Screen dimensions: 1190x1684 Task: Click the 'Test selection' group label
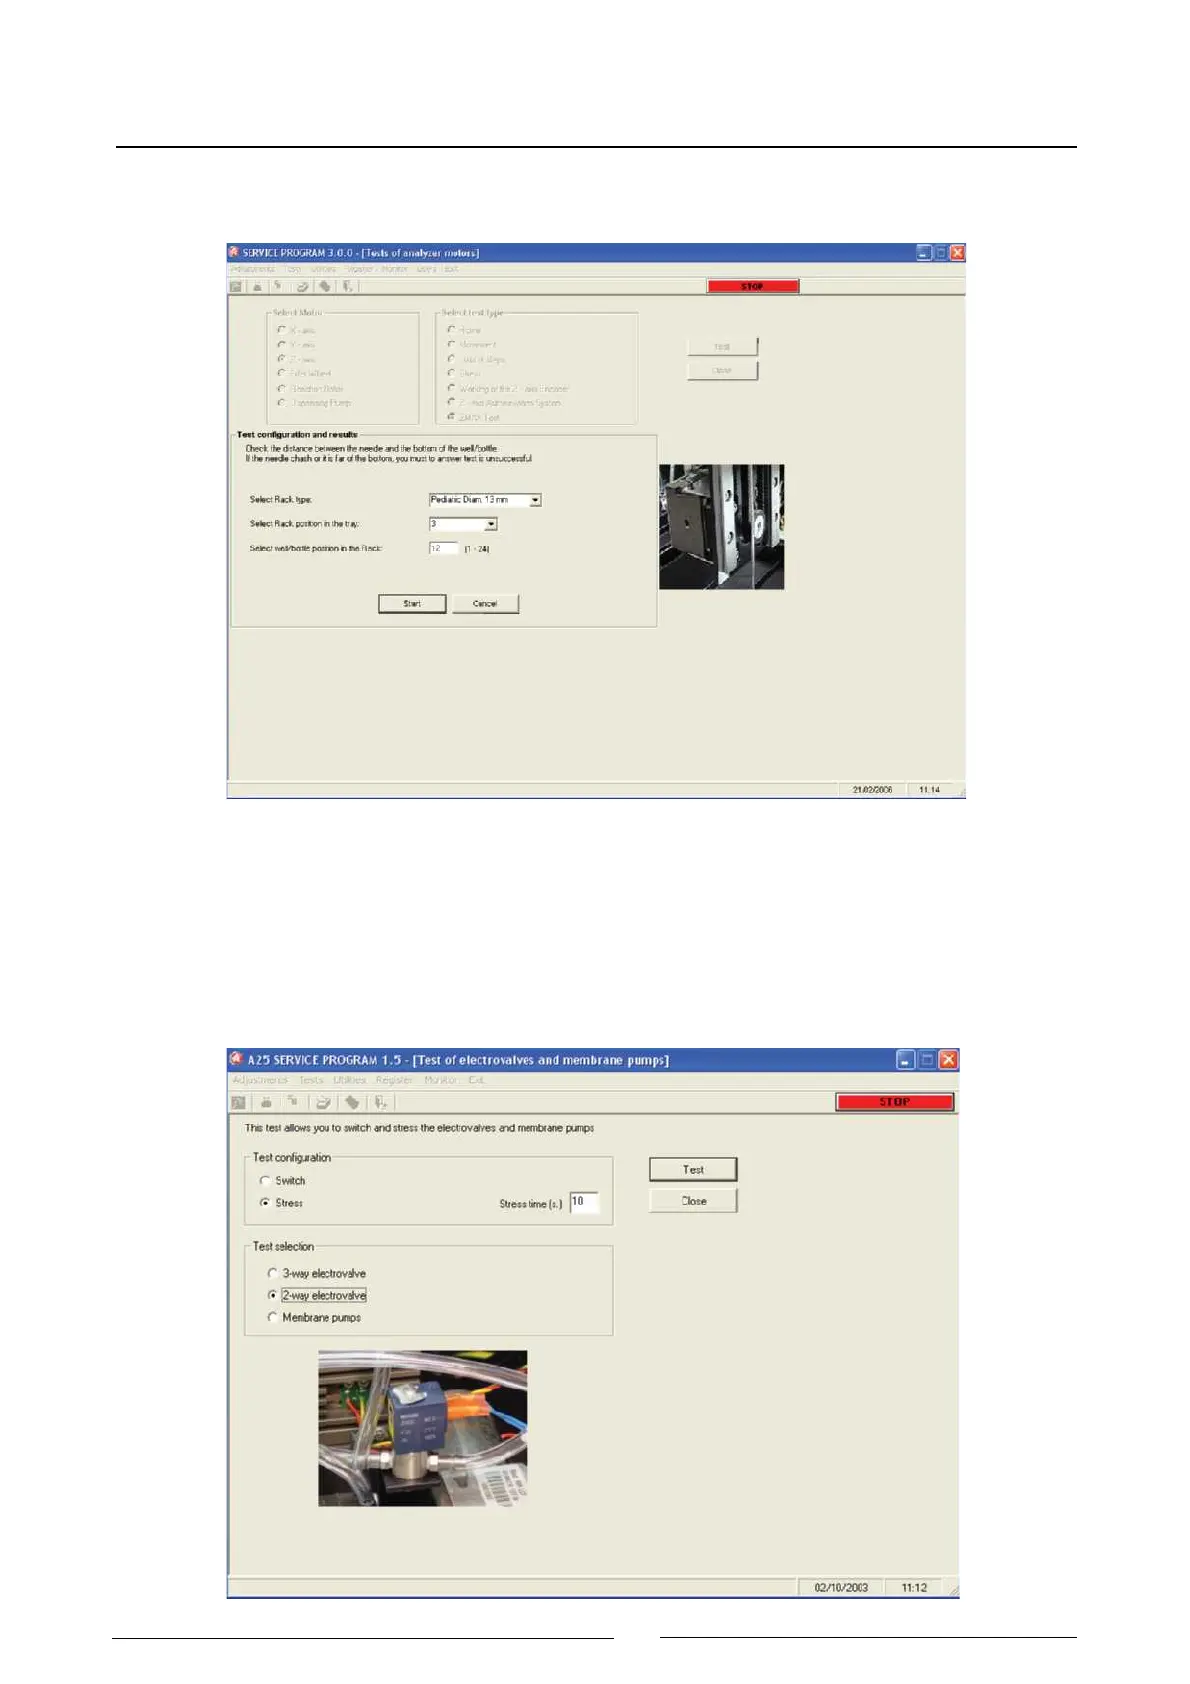click(x=283, y=1247)
